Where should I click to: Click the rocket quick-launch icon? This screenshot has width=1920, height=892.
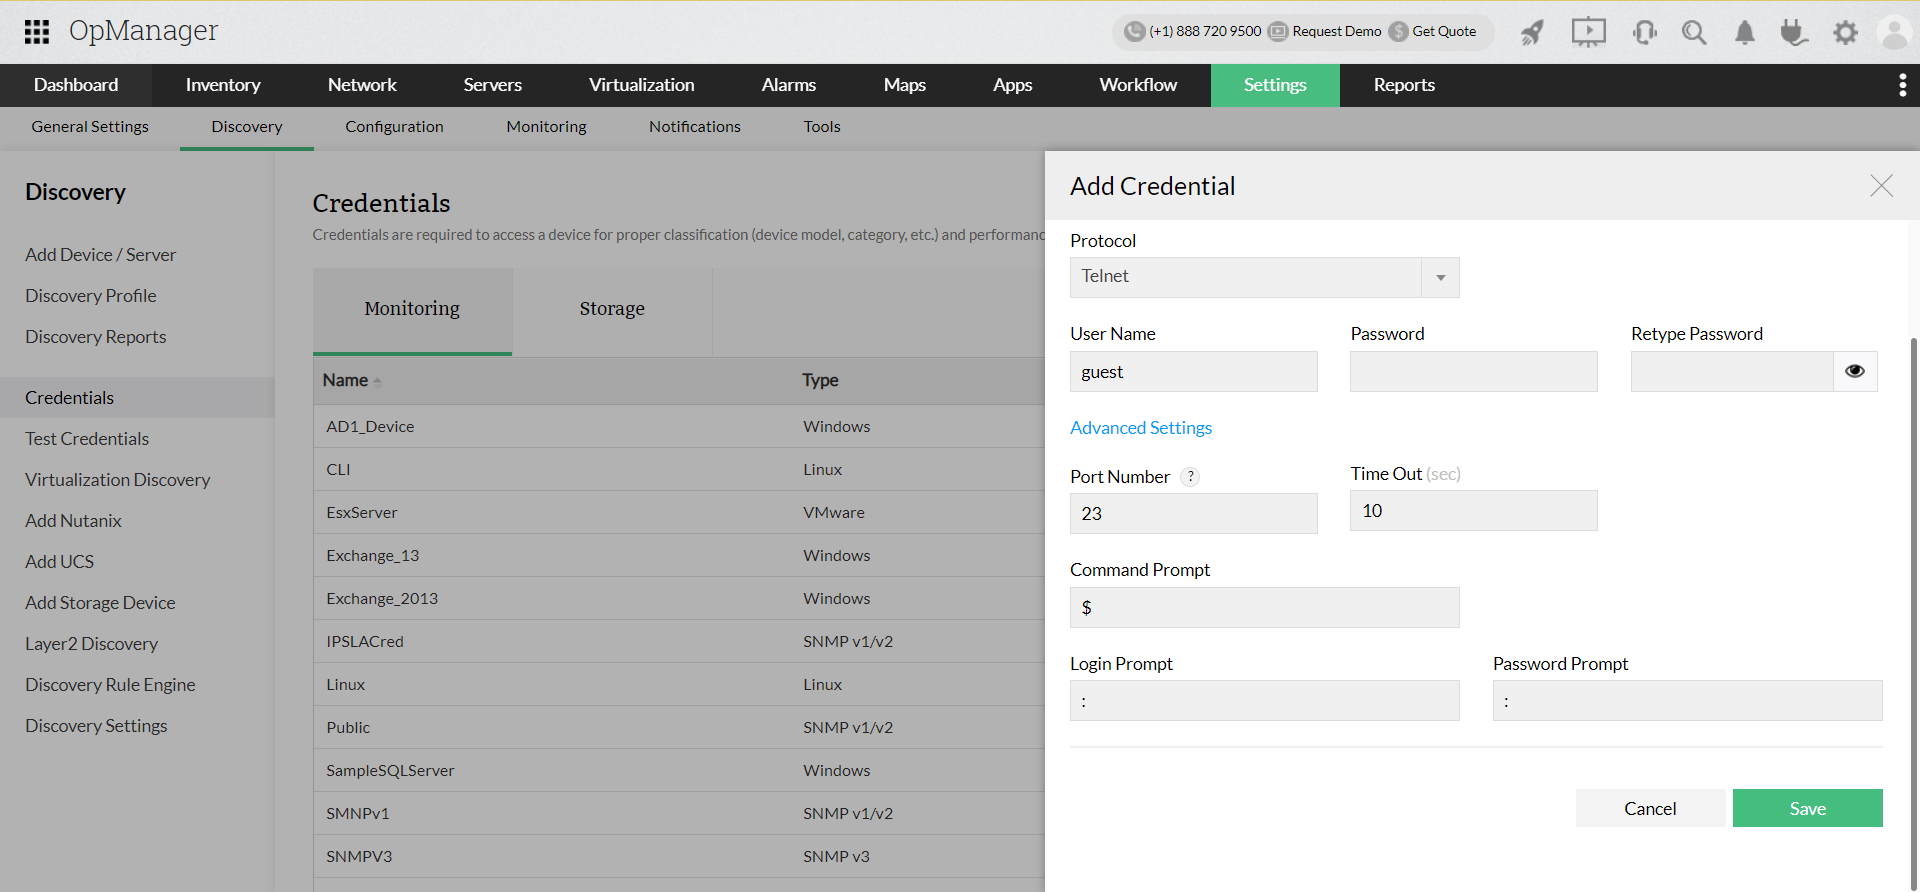(x=1532, y=33)
